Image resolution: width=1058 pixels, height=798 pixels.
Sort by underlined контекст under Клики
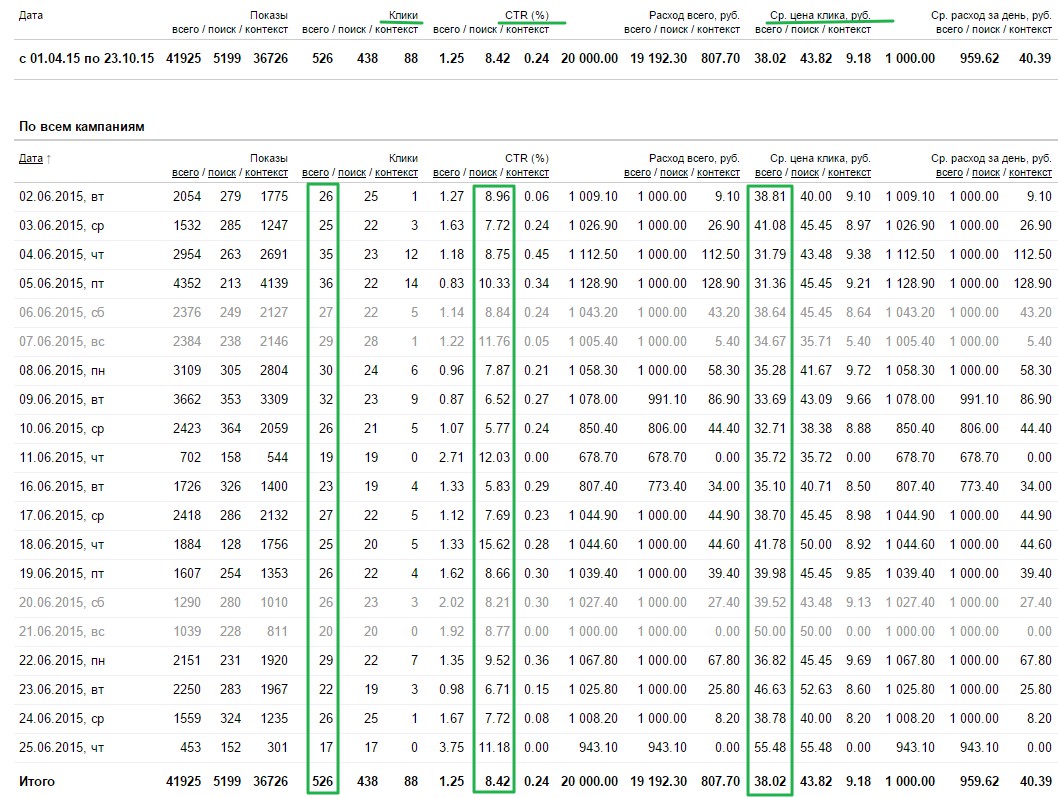(x=396, y=173)
